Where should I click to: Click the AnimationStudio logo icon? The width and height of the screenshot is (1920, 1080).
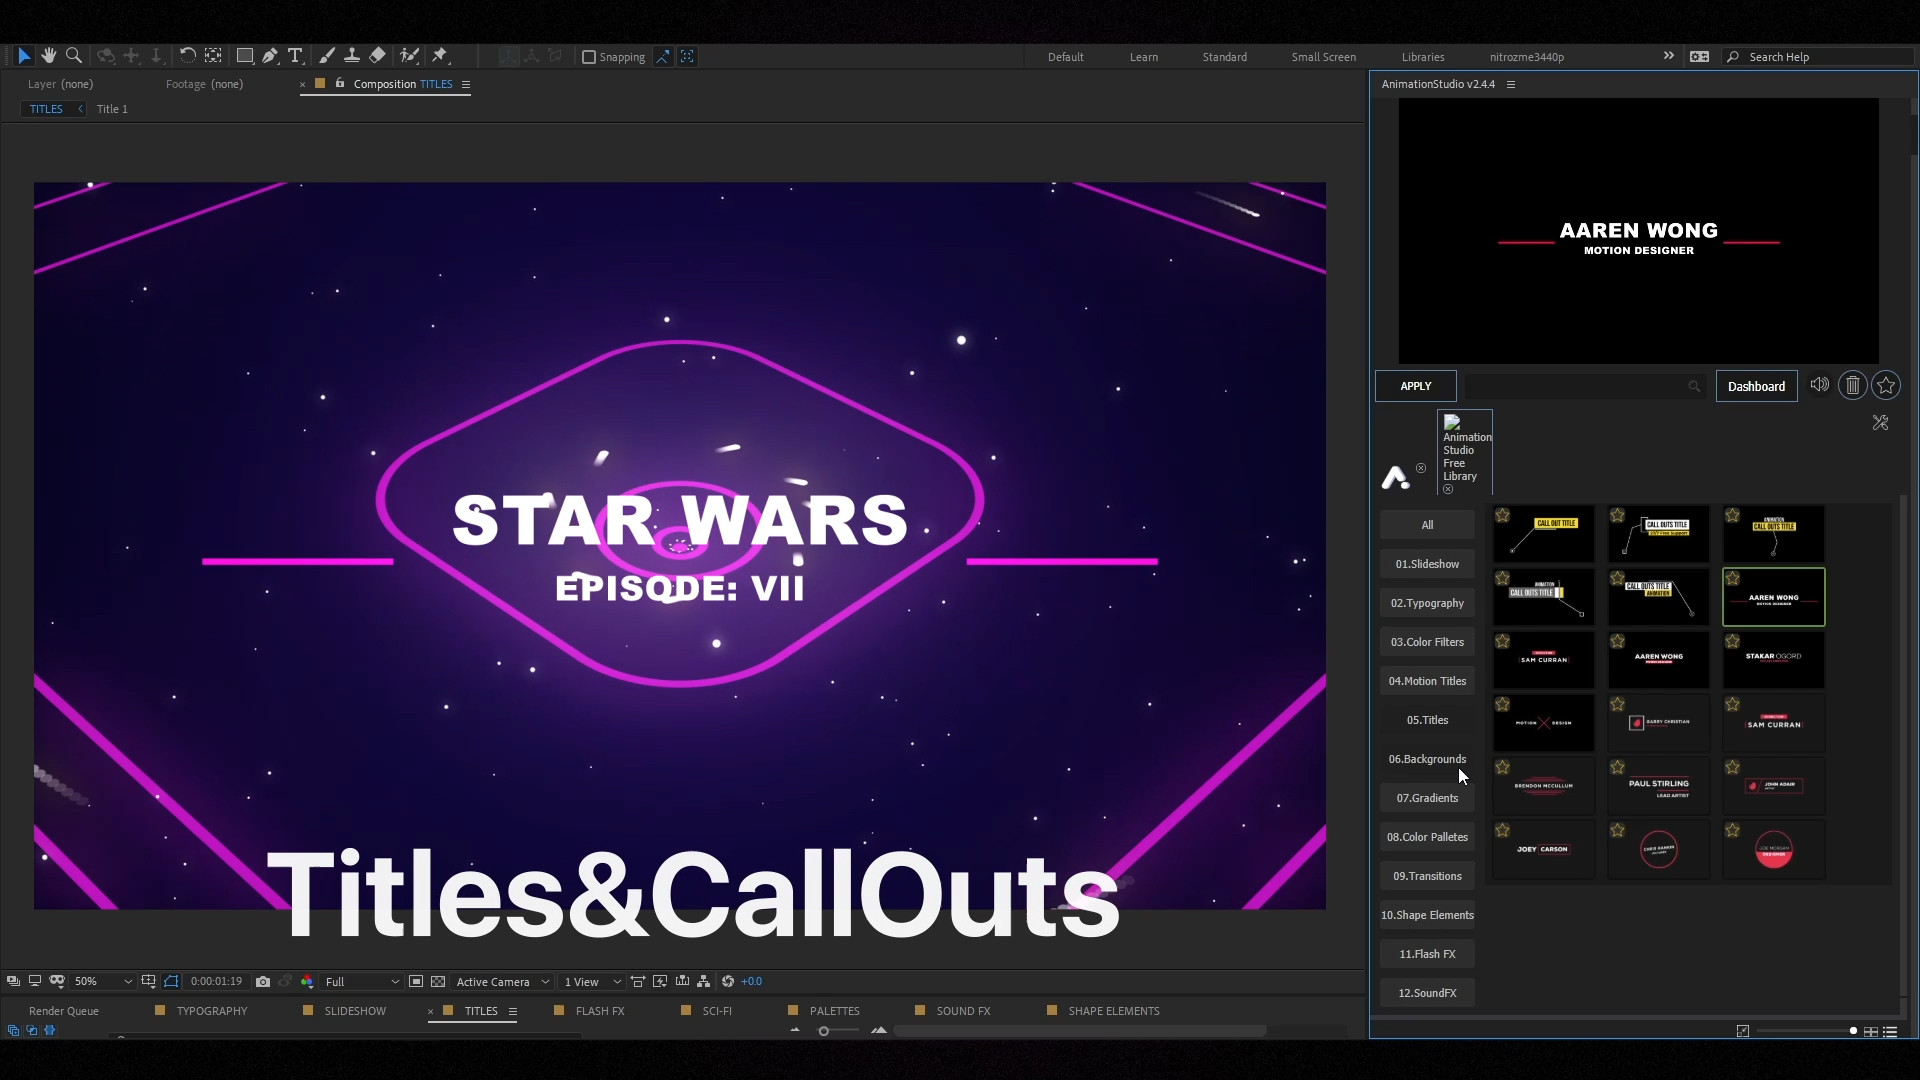(x=1395, y=477)
